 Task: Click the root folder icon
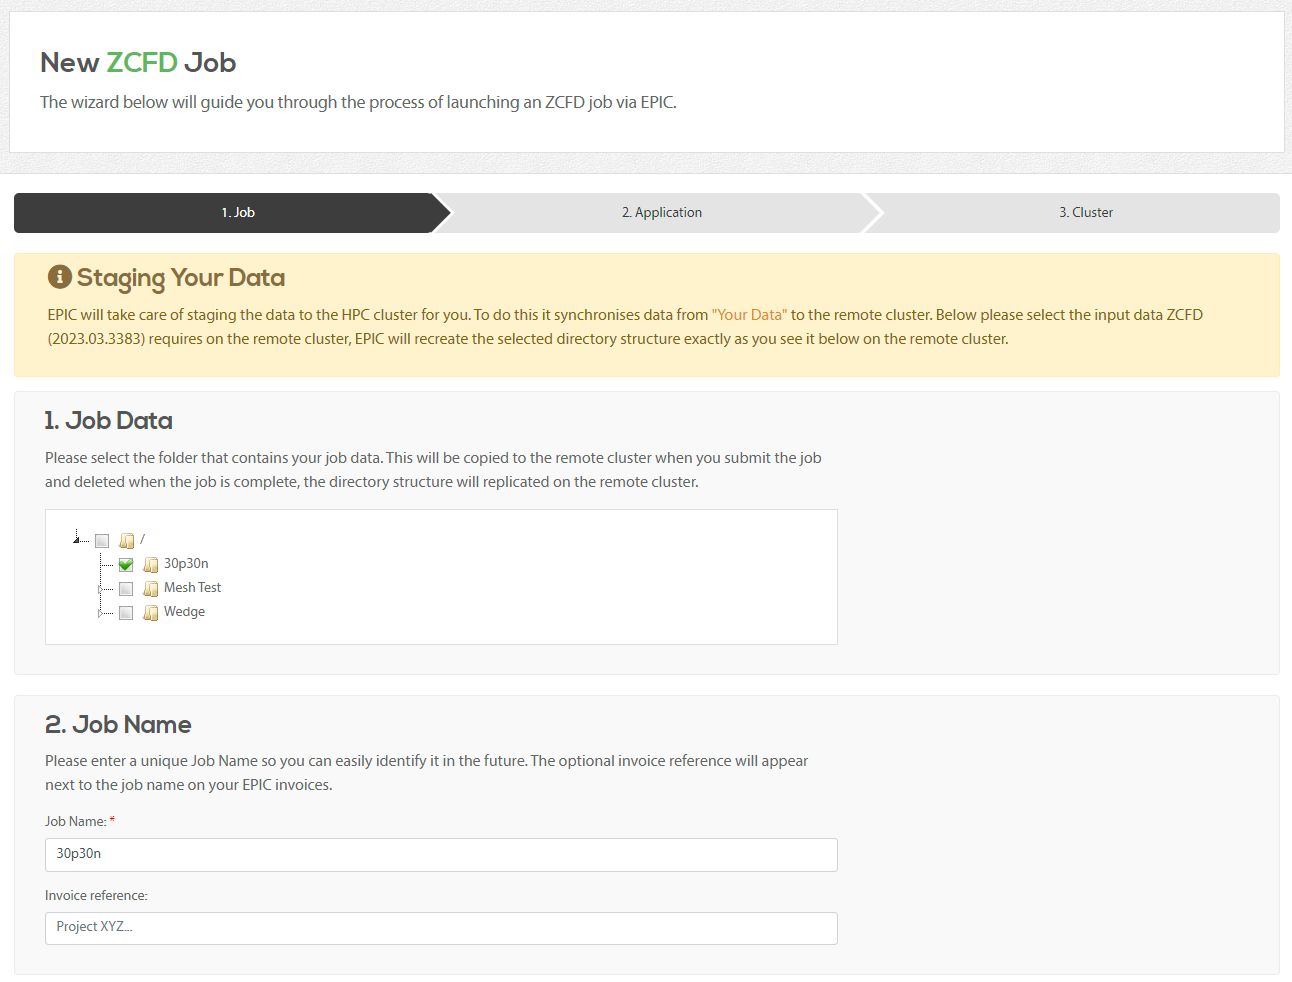tap(127, 541)
